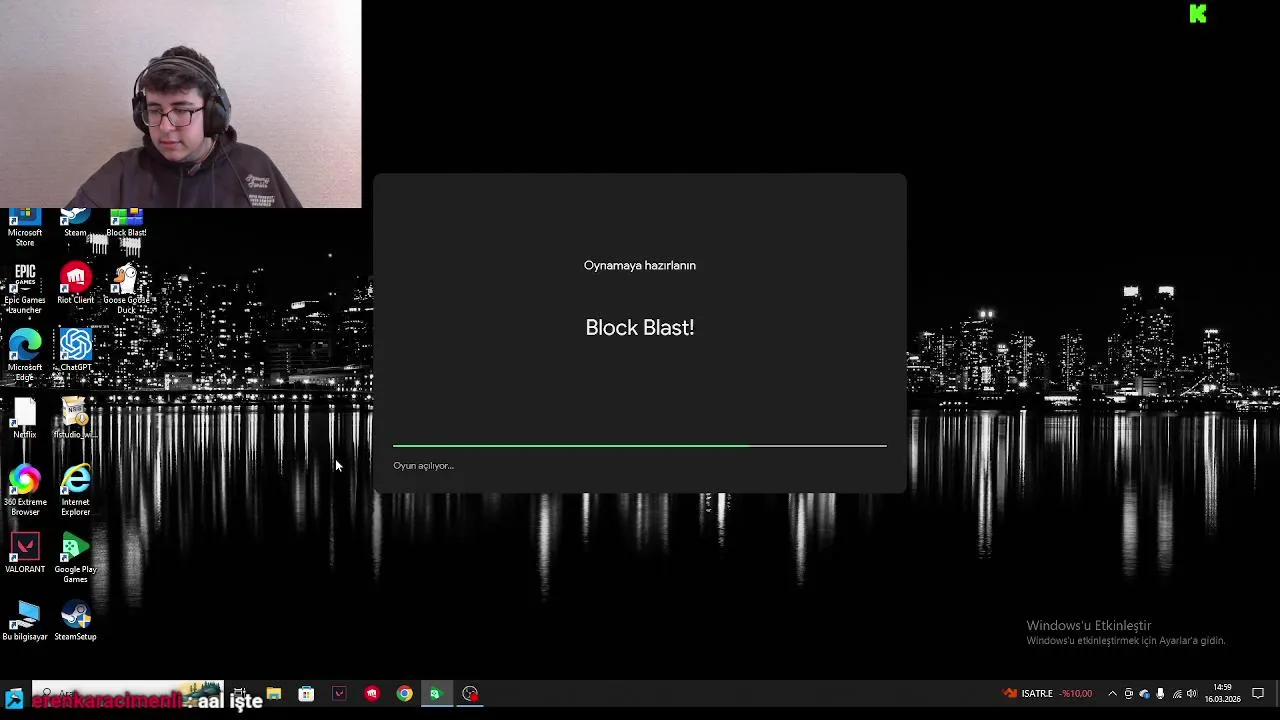Select the Bu bilgisayar desktop icon
This screenshot has width=1280, height=720.
click(x=25, y=621)
